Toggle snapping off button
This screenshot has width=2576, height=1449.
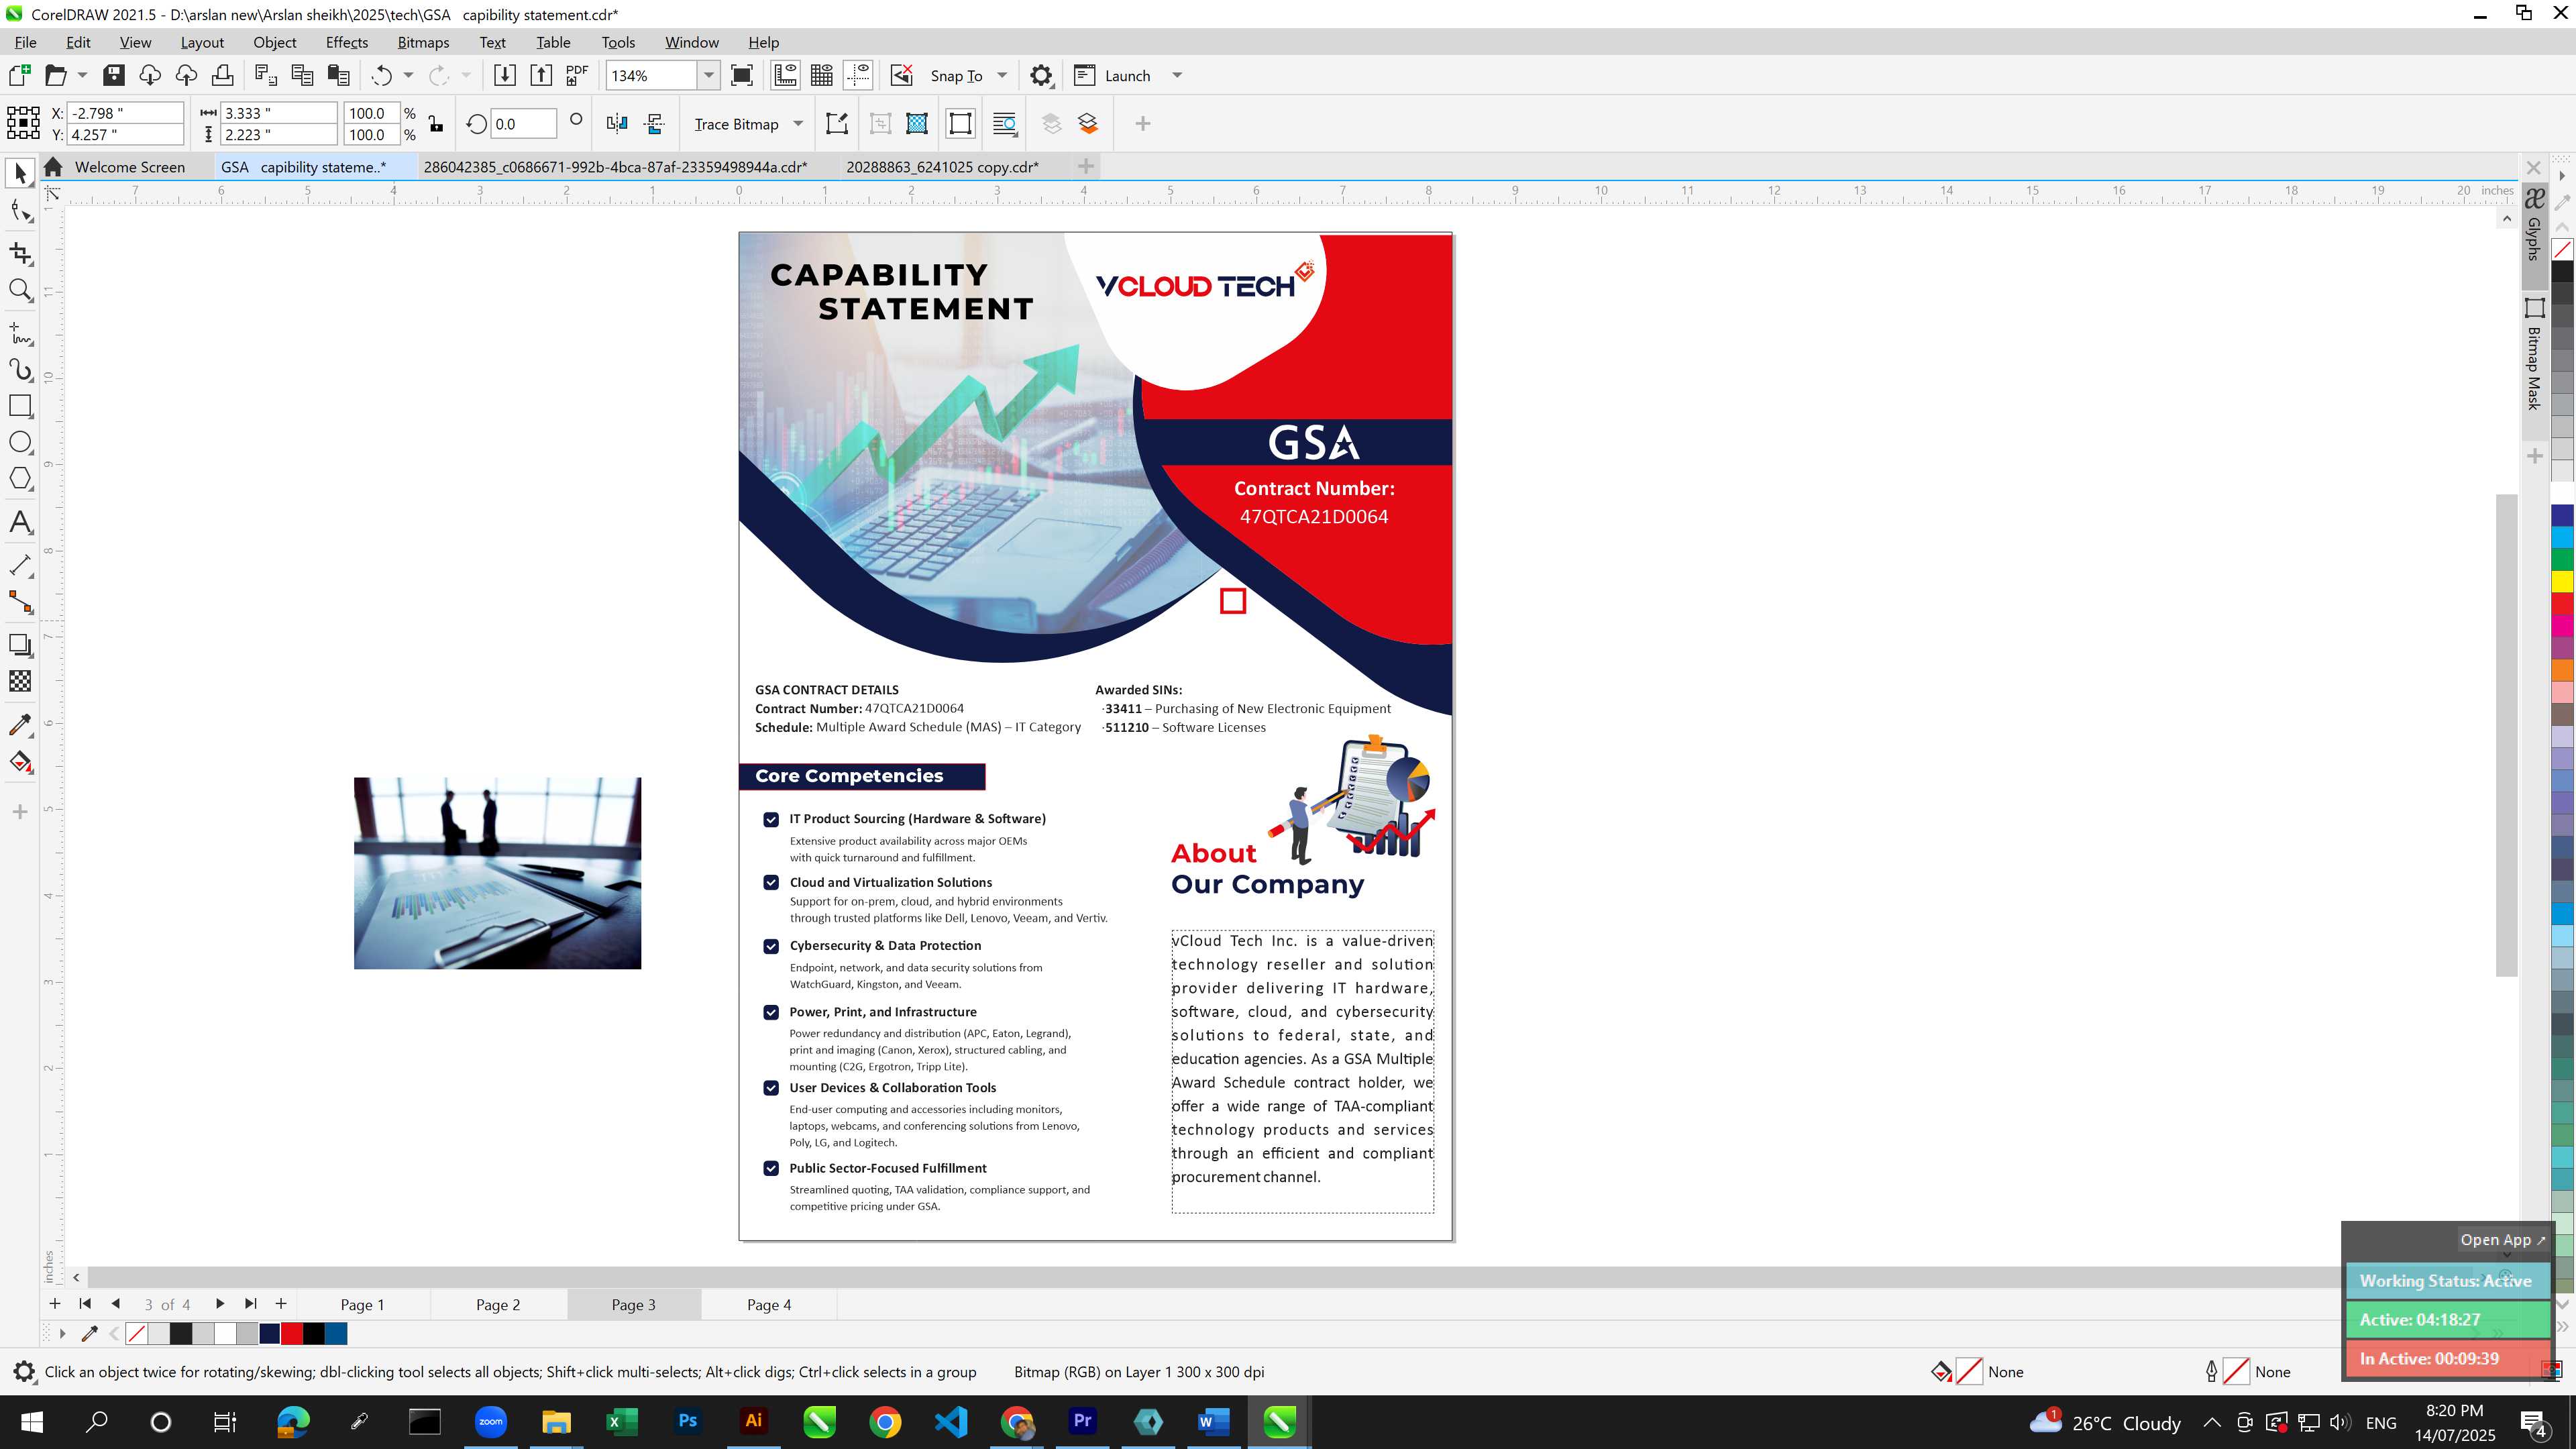(x=901, y=76)
